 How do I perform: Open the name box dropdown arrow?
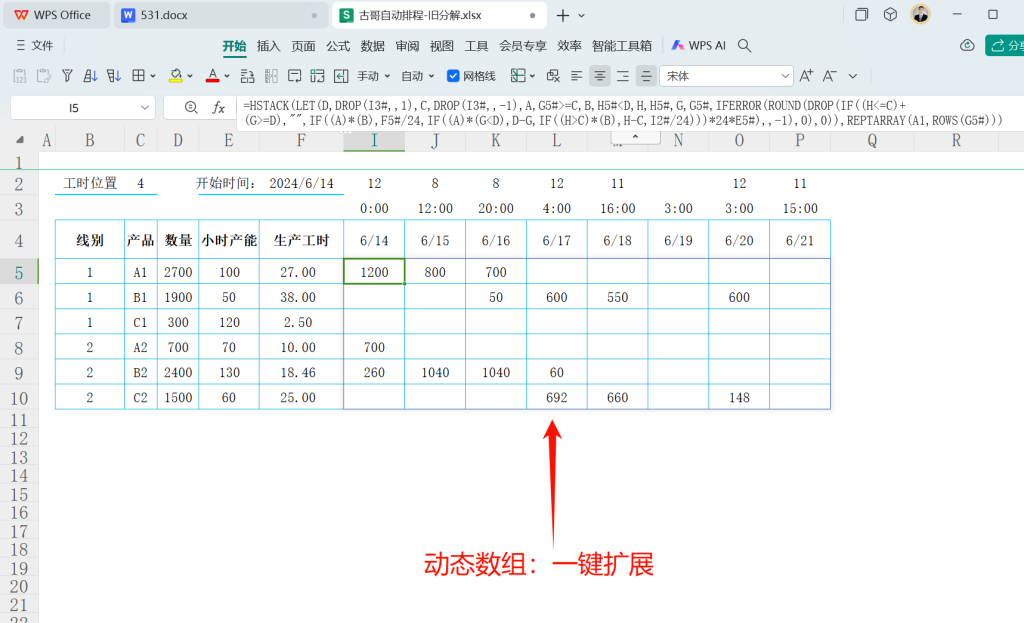click(x=144, y=108)
